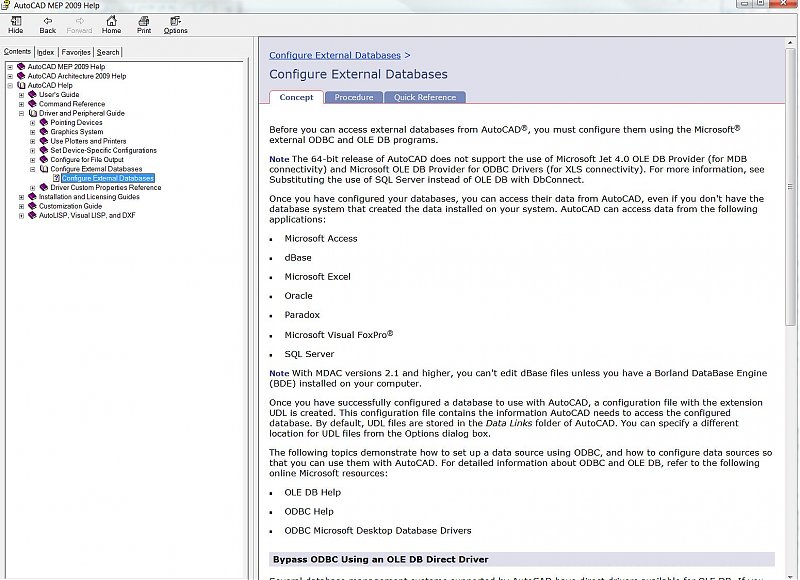Click the "OLE DB Help" bullet text
This screenshot has width=800, height=580.
(x=312, y=492)
